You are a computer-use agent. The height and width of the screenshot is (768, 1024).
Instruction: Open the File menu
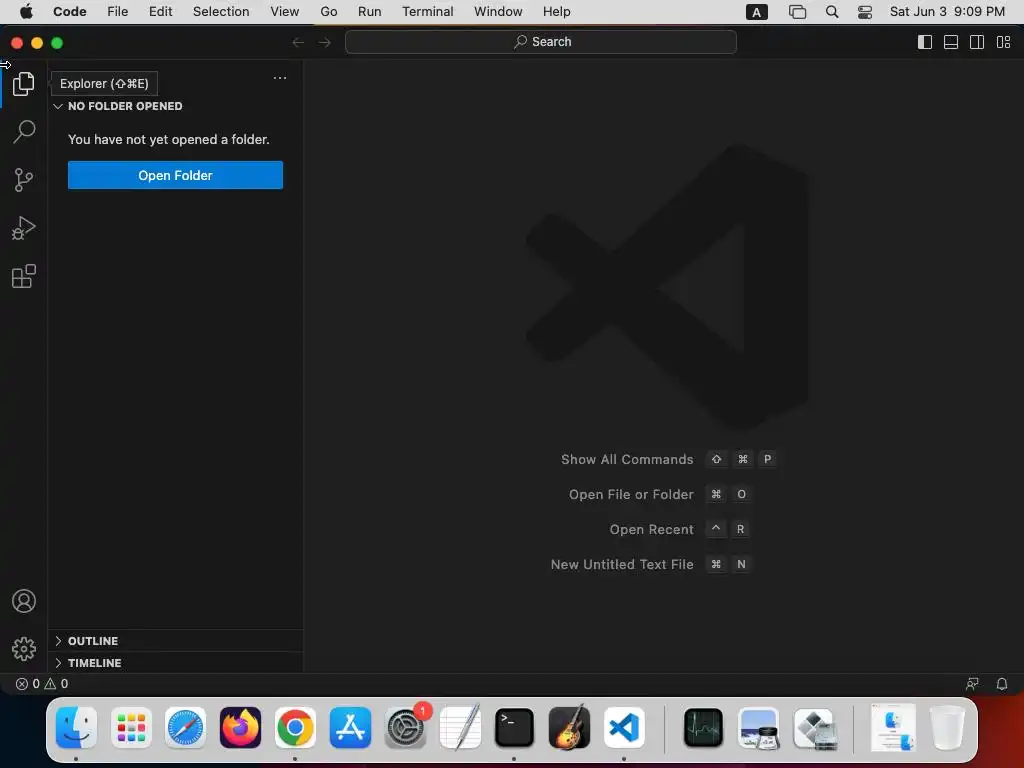coord(118,12)
